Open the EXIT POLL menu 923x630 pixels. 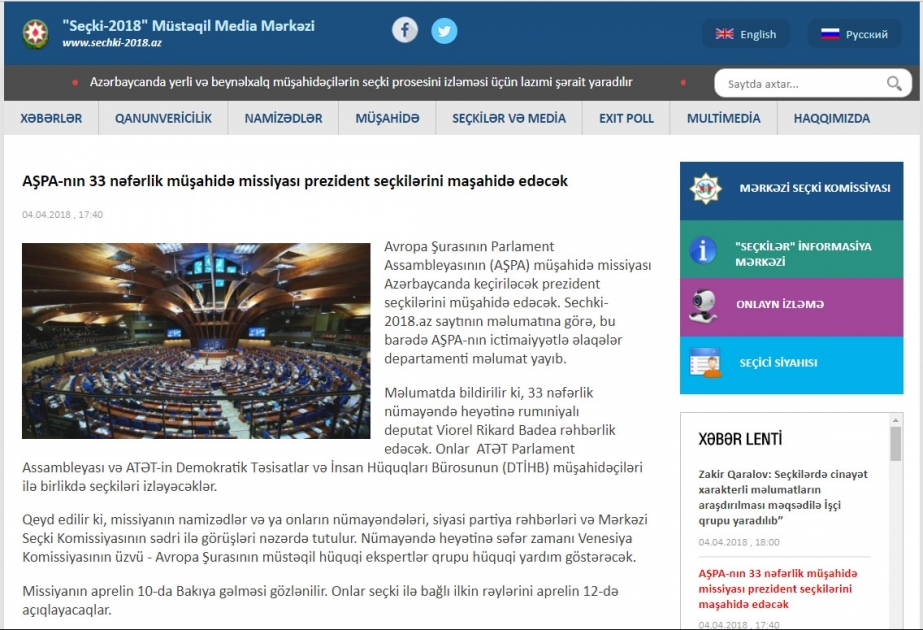pyautogui.click(x=626, y=118)
